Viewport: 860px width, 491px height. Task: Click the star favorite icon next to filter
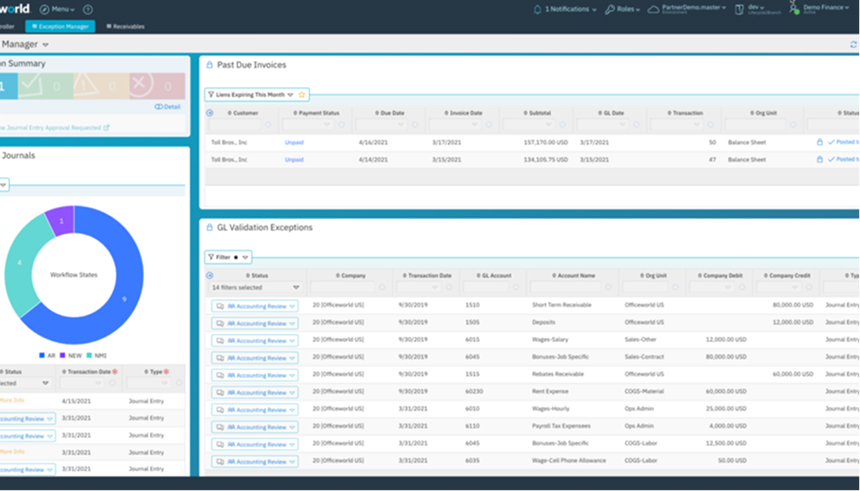coord(301,95)
